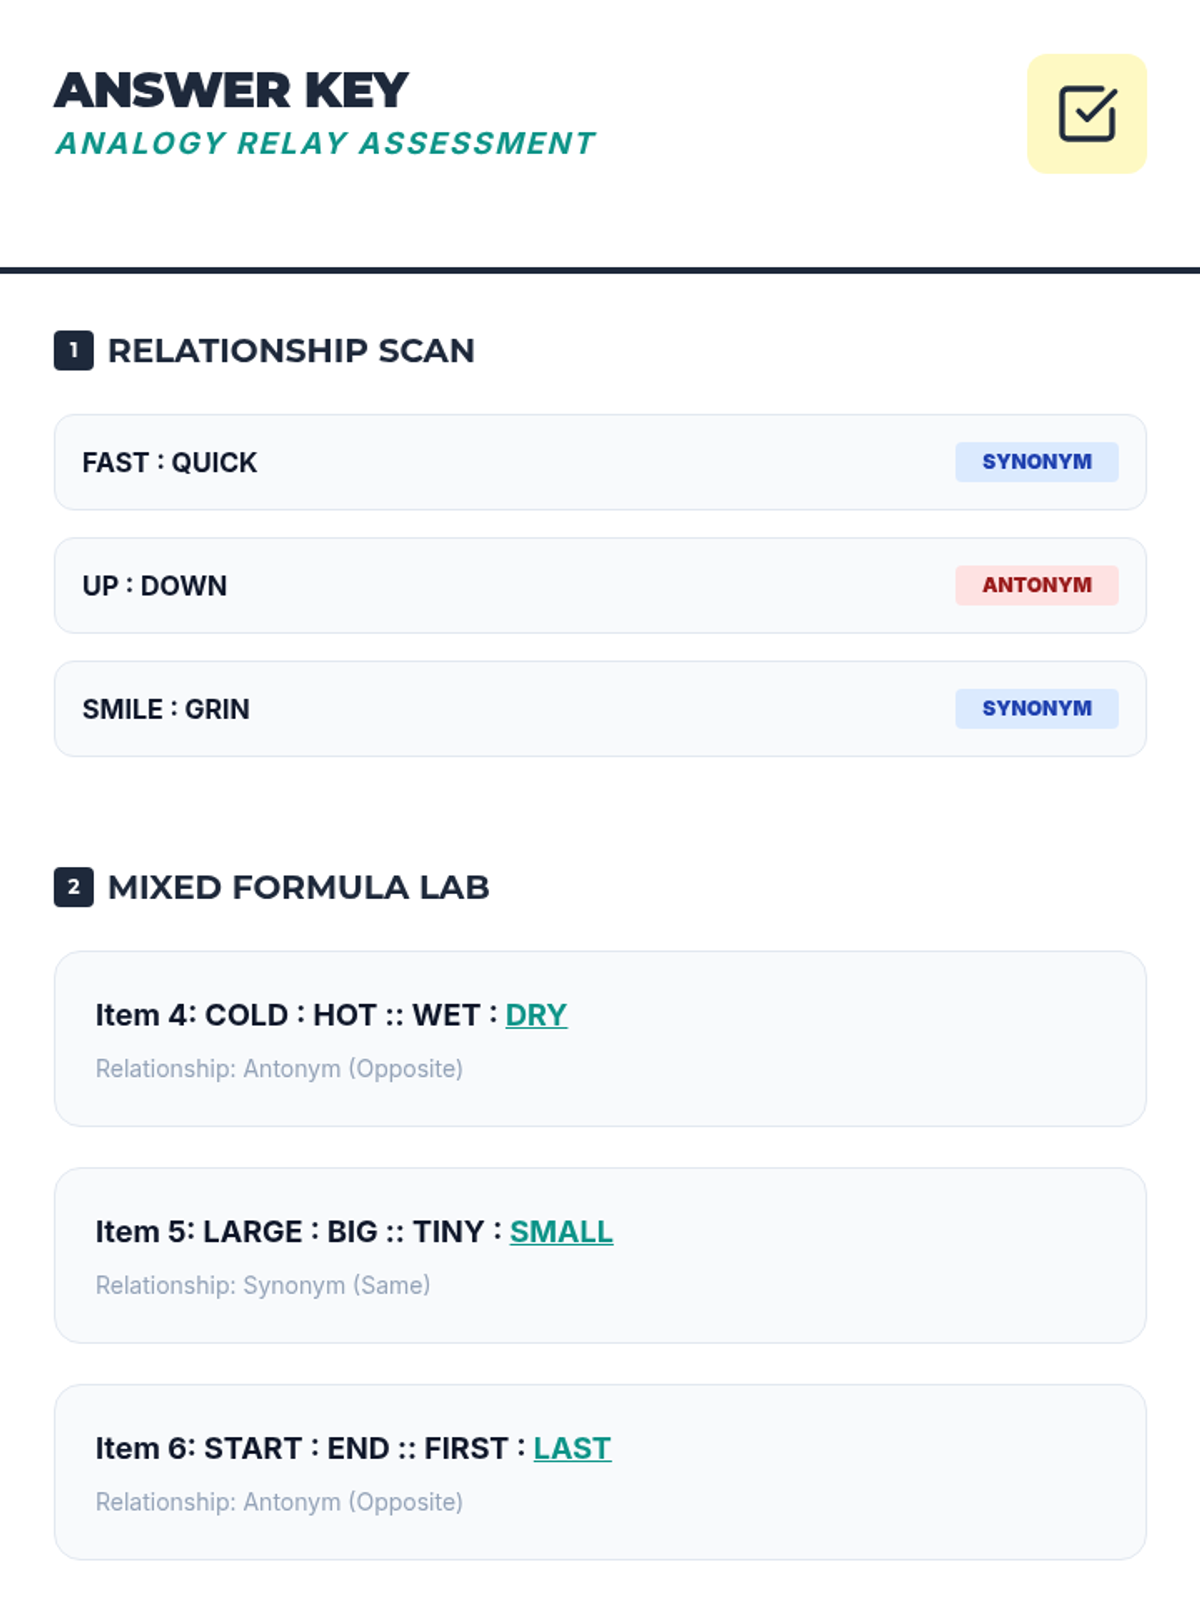The width and height of the screenshot is (1200, 1600).
Task: Click the UP : DOWN row
Action: pyautogui.click(x=600, y=585)
